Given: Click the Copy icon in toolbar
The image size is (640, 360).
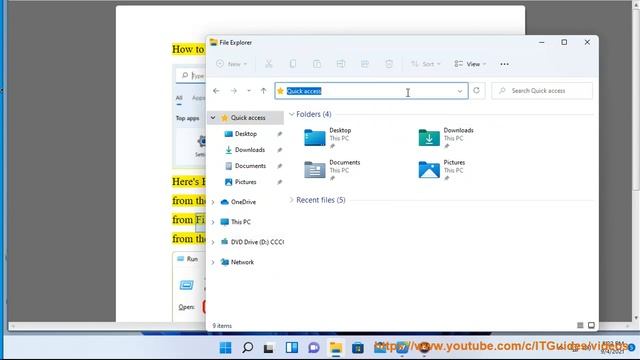Looking at the screenshot, I should 293,64.
